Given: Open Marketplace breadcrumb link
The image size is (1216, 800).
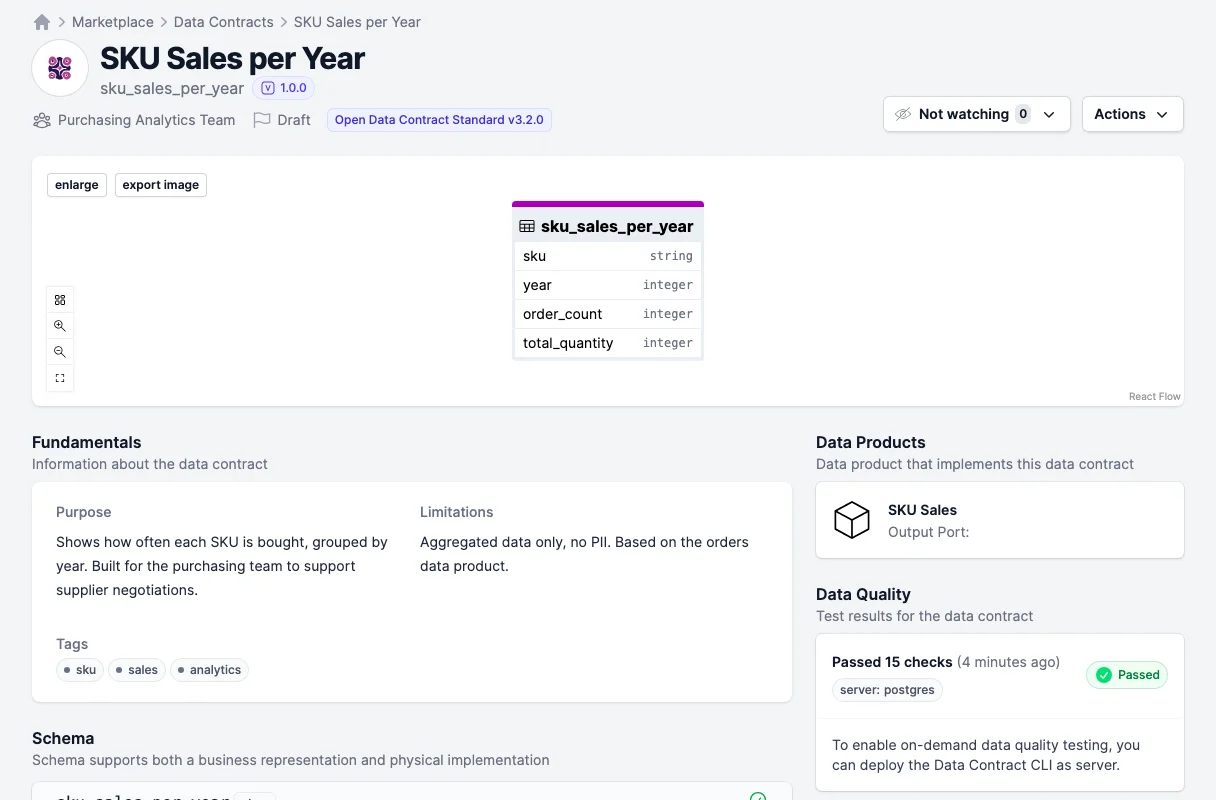Looking at the screenshot, I should [x=113, y=22].
